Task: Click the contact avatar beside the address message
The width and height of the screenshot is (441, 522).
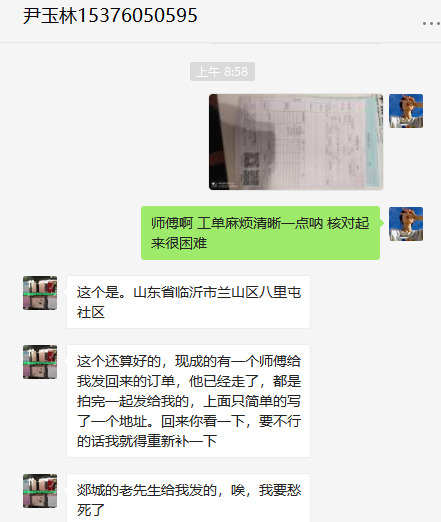Action: click(x=40, y=293)
